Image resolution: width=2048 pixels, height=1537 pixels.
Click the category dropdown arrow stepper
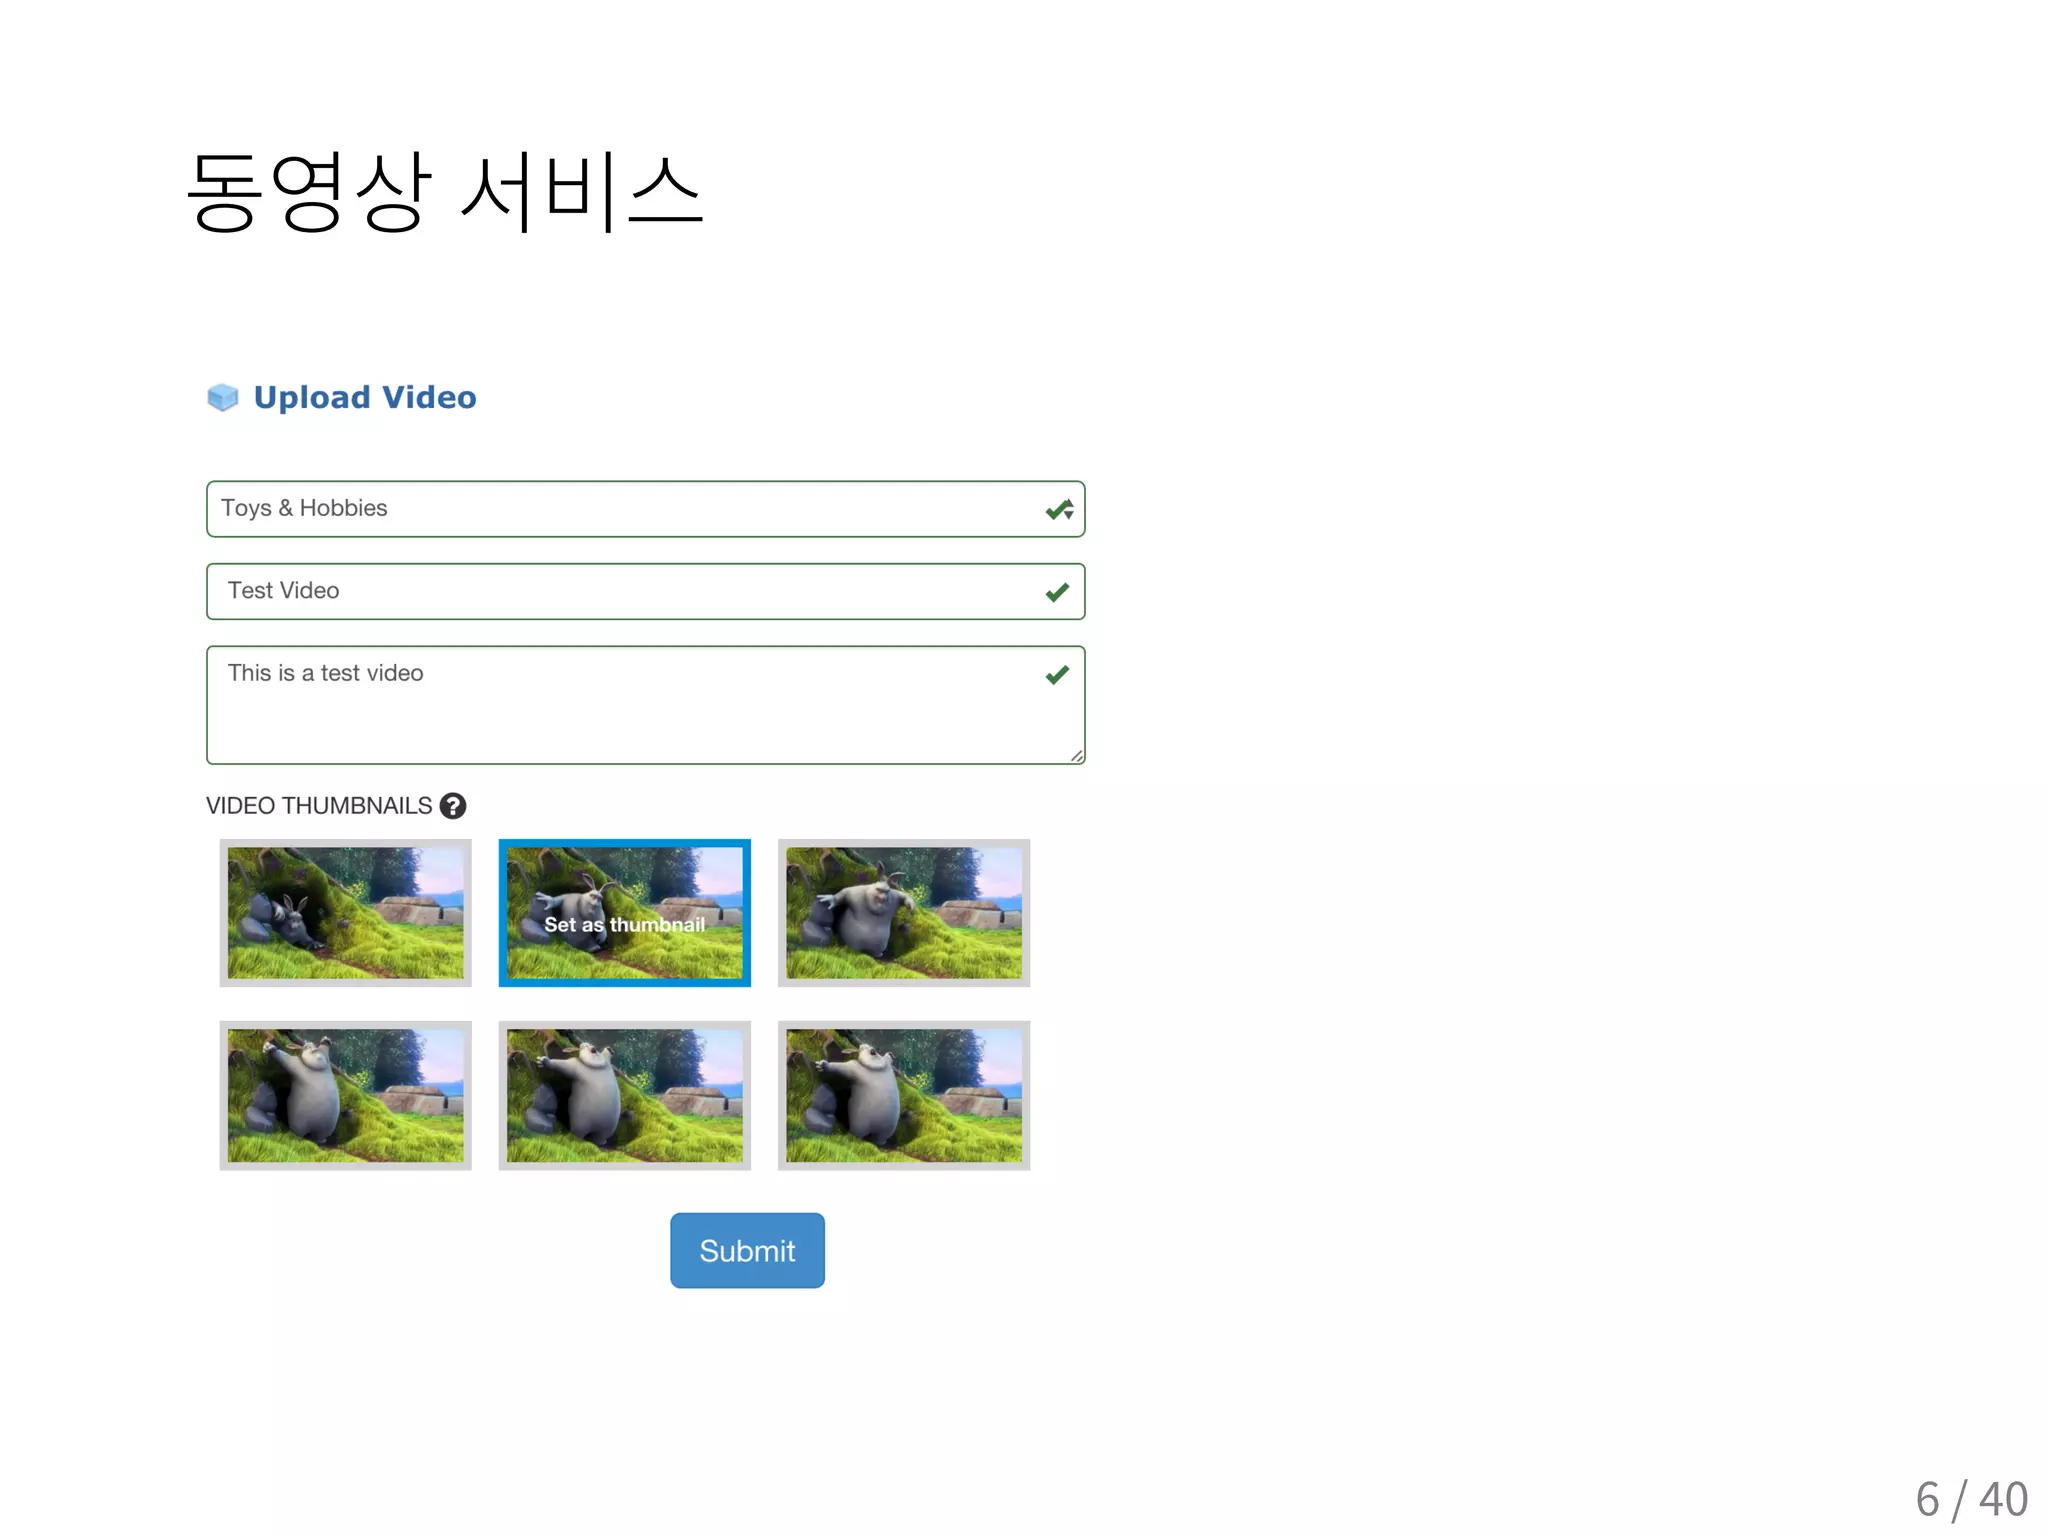pyautogui.click(x=1069, y=509)
